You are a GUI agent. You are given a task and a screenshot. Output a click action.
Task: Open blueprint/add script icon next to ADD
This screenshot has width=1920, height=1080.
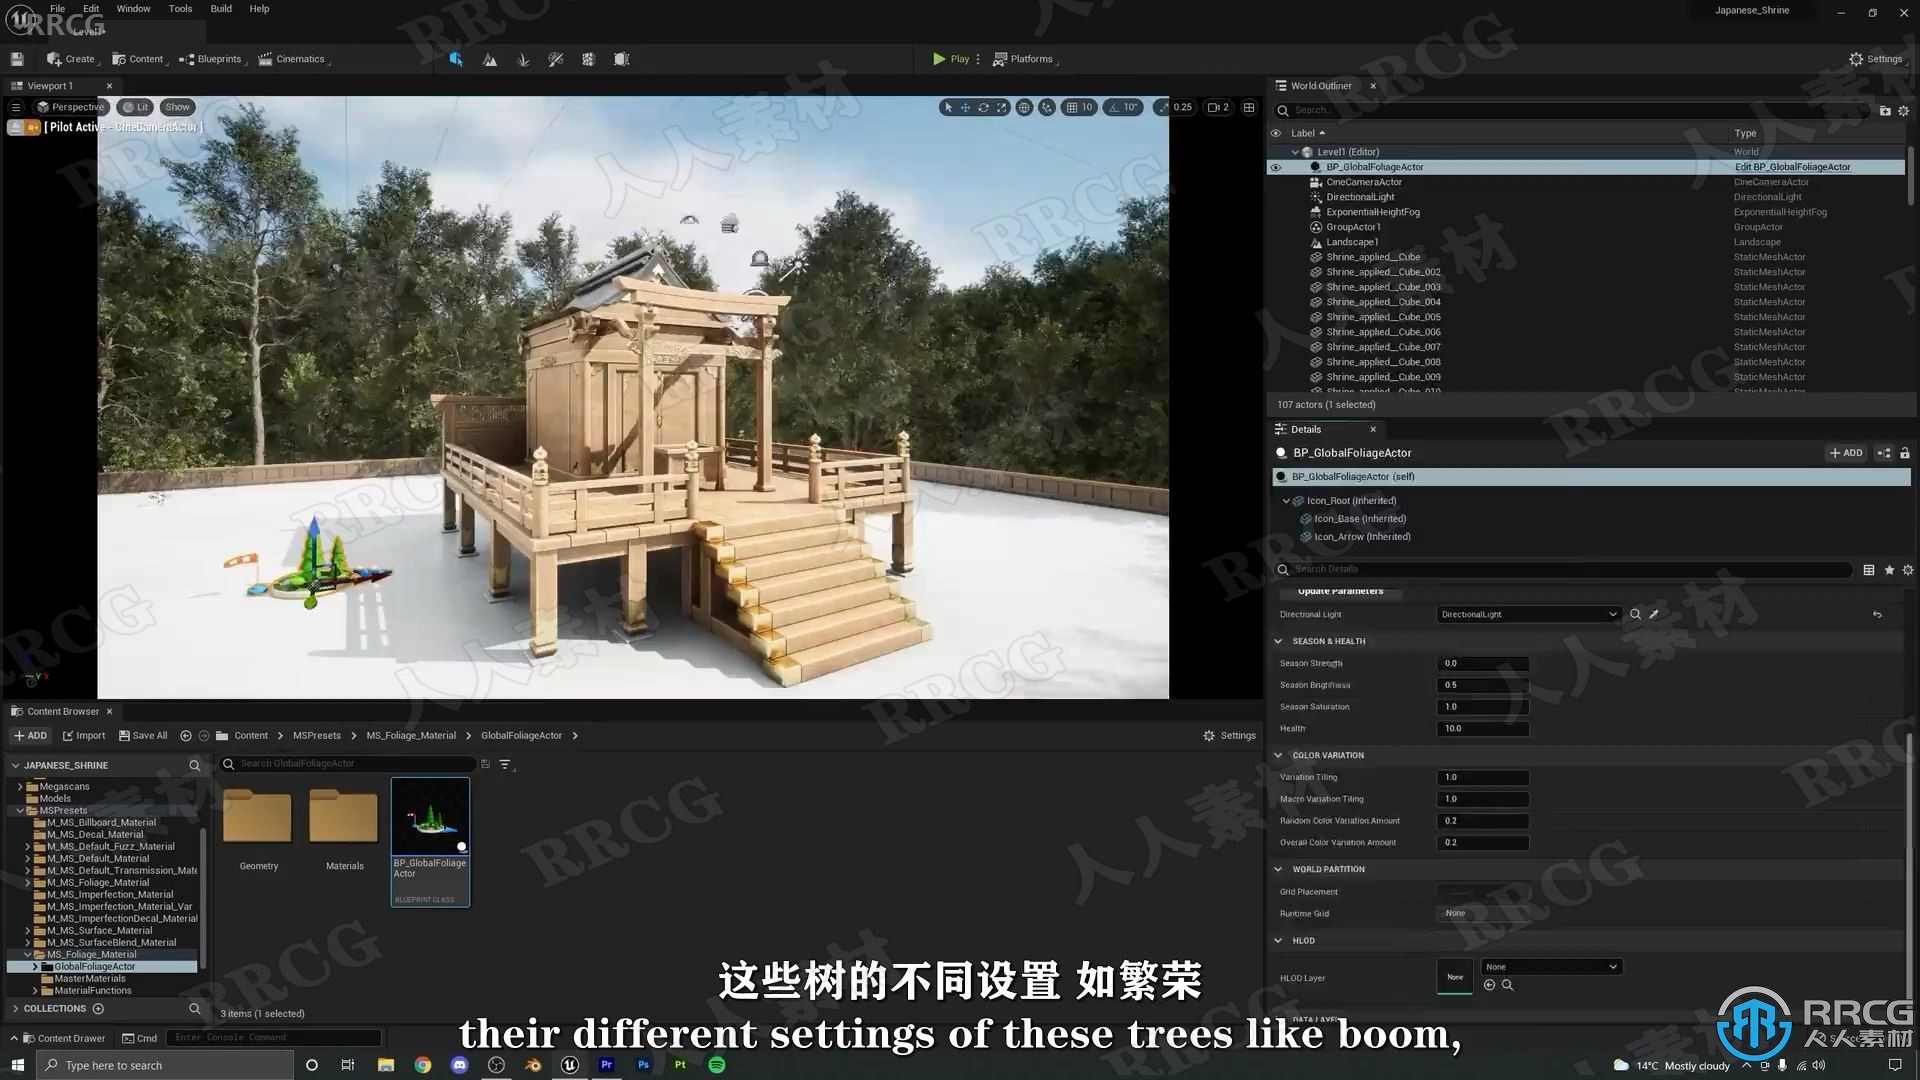pyautogui.click(x=1884, y=453)
